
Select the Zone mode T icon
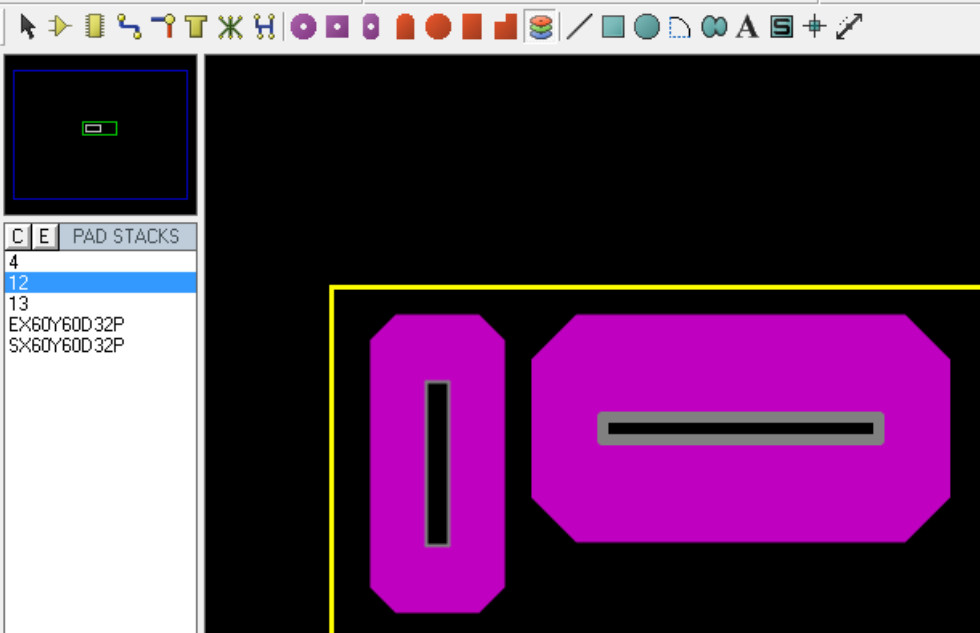pyautogui.click(x=196, y=27)
